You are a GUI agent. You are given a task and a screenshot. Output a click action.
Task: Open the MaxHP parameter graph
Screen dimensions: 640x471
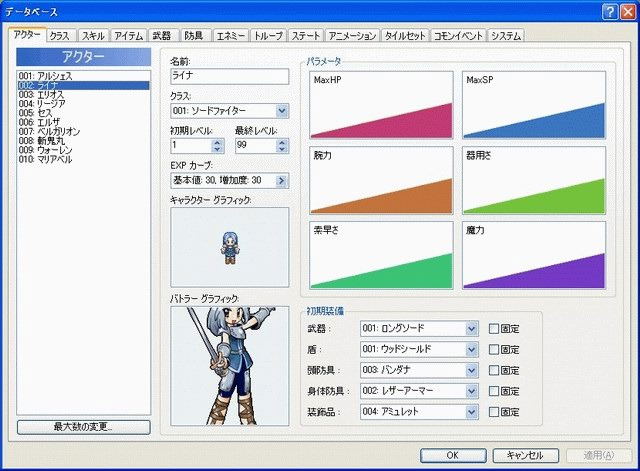coord(380,105)
